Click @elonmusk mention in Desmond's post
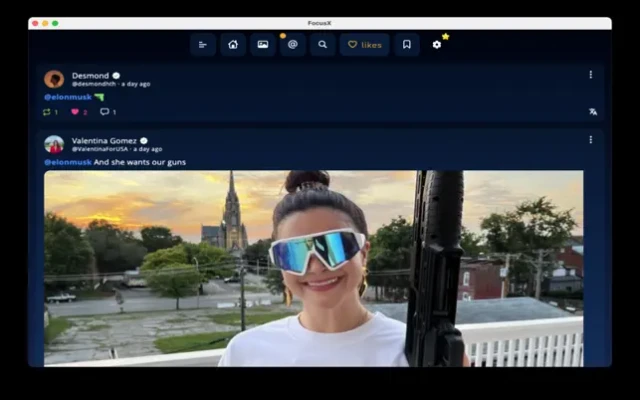640x400 pixels. [x=68, y=97]
